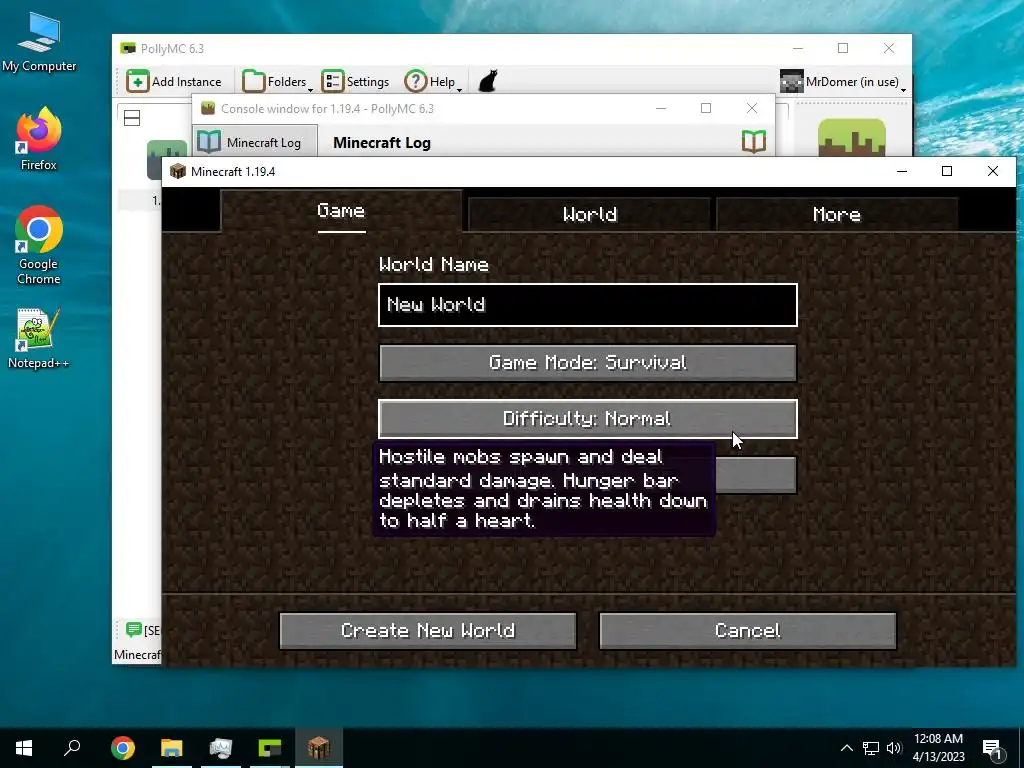Open Chrome from the taskbar
The height and width of the screenshot is (768, 1024).
(x=123, y=748)
